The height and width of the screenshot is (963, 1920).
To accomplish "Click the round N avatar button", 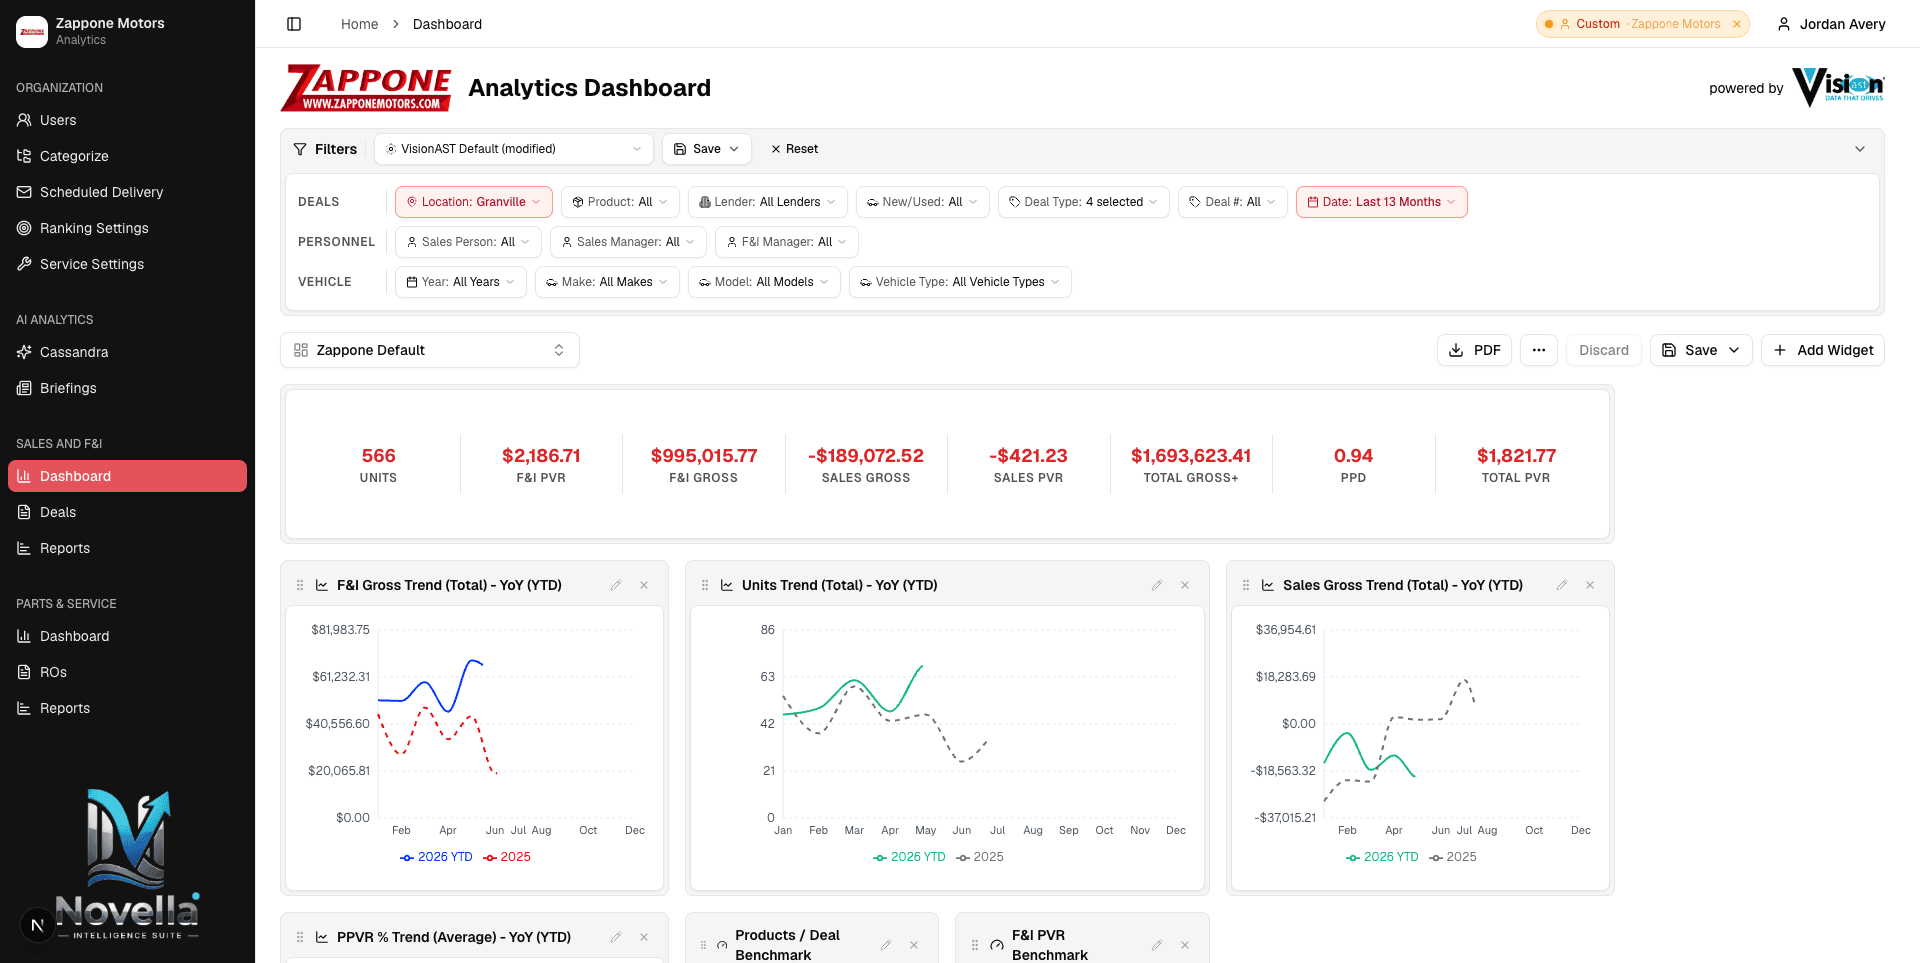I will point(37,925).
